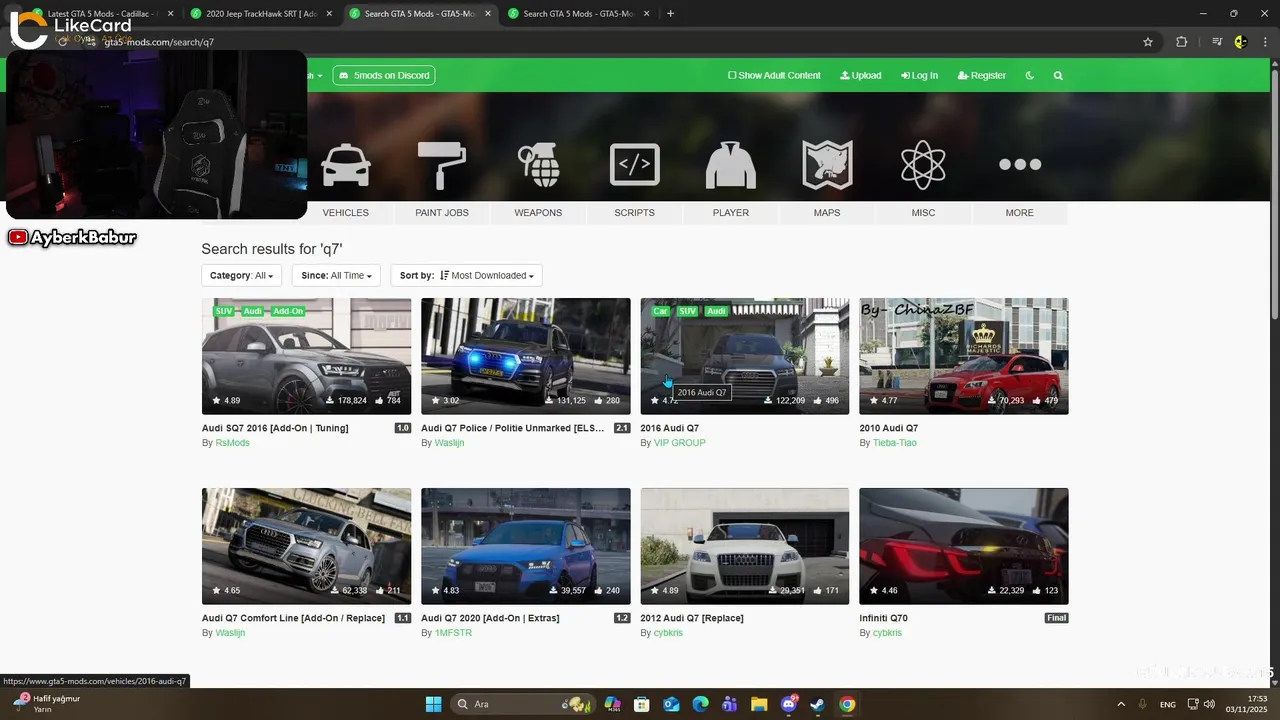
Task: Open Audi Q7 Comfort Line thumbnail
Action: click(306, 546)
